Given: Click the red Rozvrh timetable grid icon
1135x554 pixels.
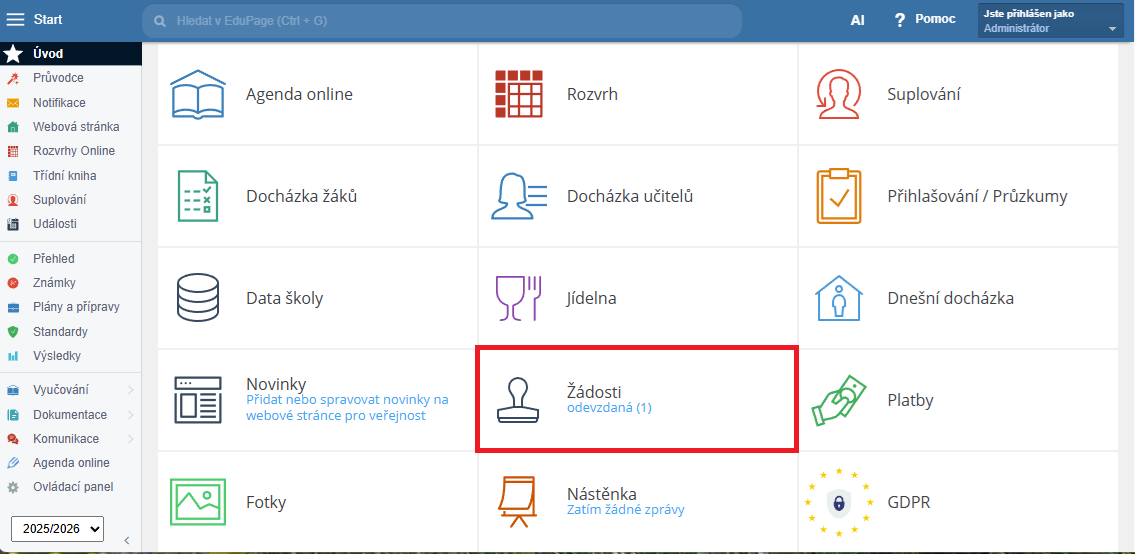Looking at the screenshot, I should [x=519, y=95].
